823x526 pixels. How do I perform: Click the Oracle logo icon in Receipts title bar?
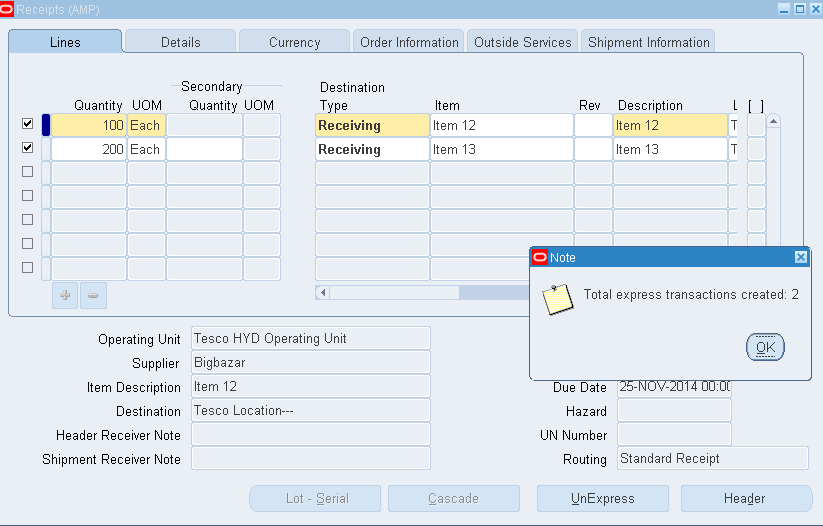point(7,9)
